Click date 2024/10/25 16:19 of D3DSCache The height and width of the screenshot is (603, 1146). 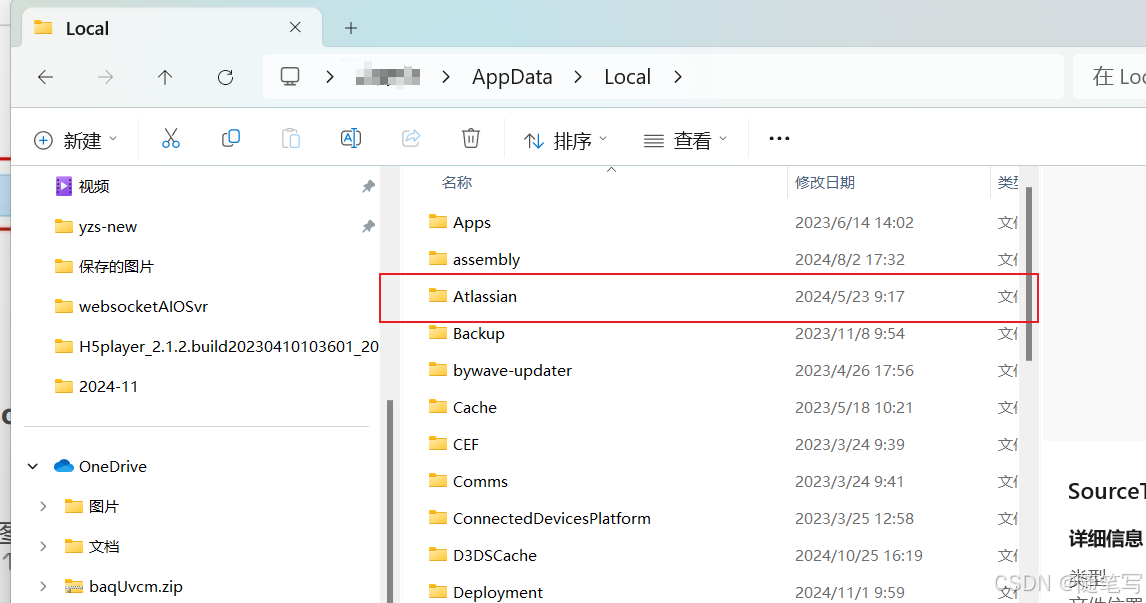(x=859, y=555)
